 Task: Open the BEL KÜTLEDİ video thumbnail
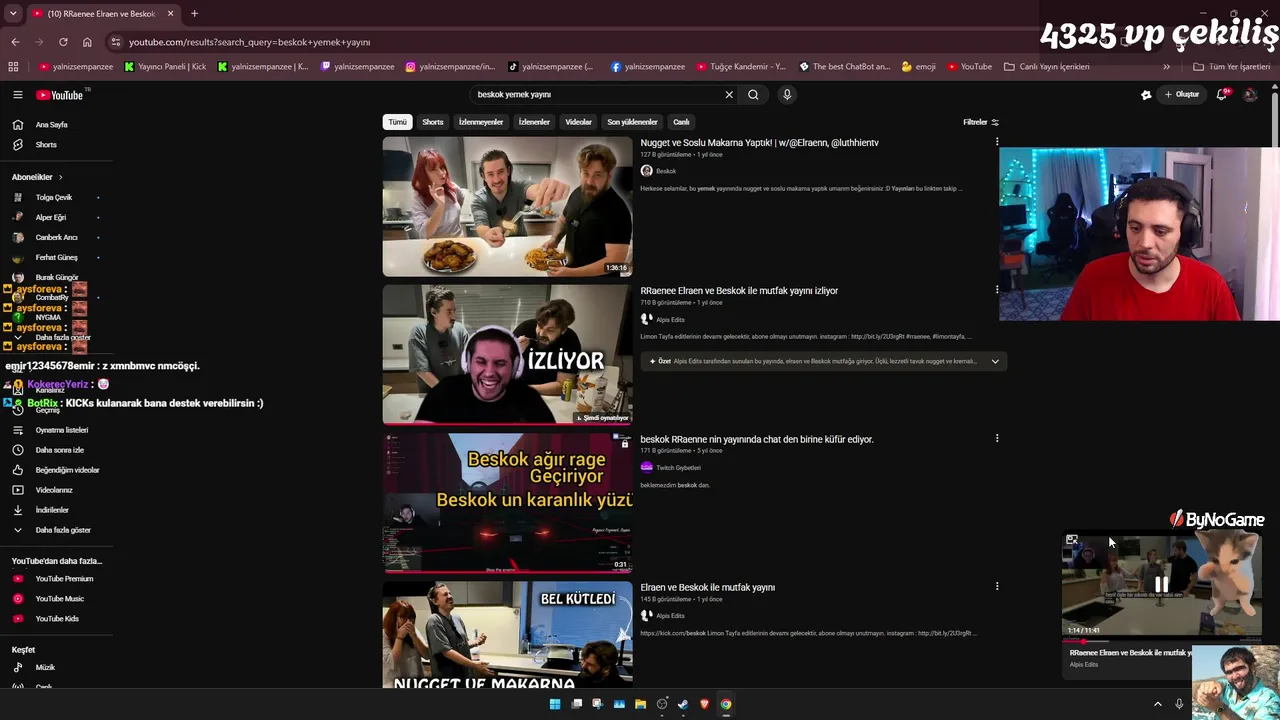tap(507, 634)
